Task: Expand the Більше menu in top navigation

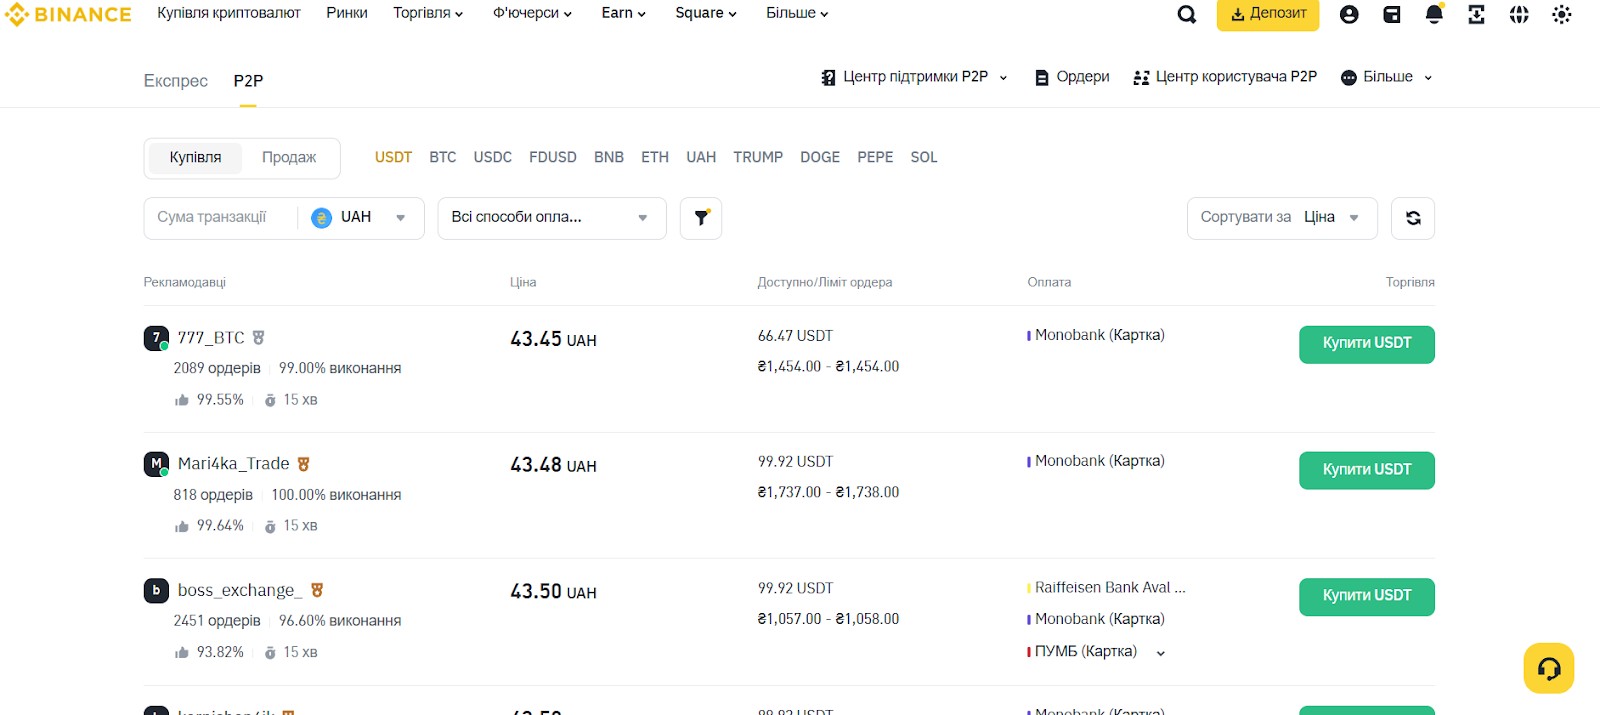Action: click(797, 13)
